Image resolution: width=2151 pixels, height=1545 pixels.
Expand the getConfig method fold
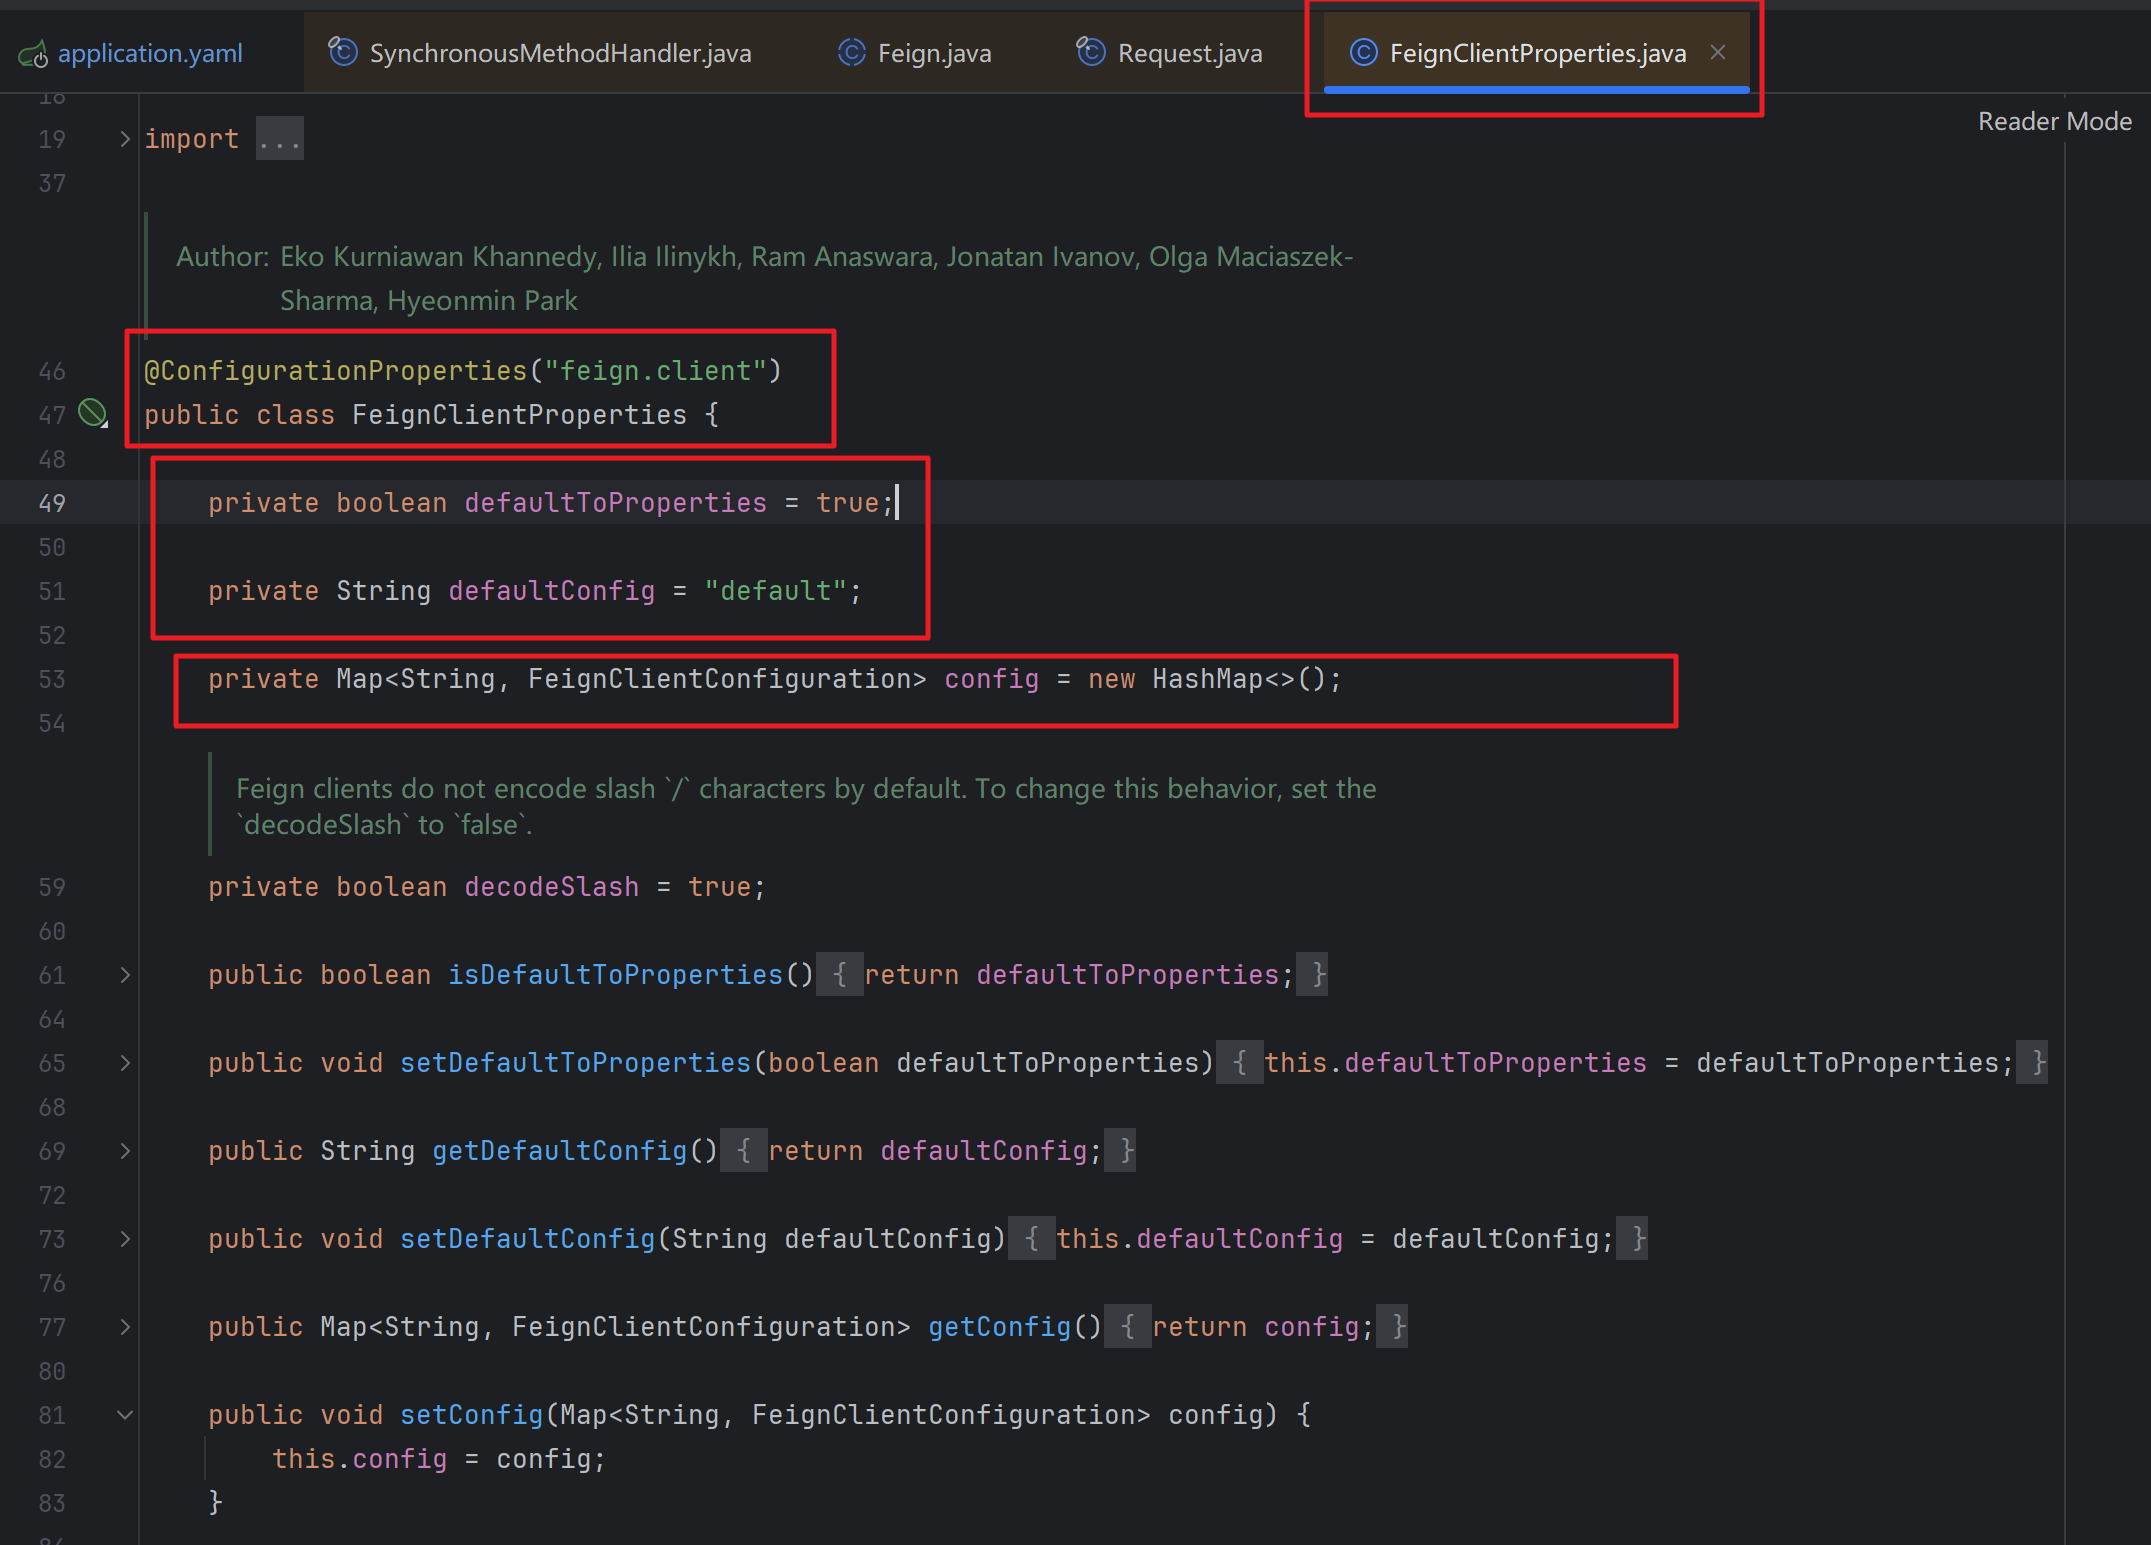click(x=125, y=1327)
